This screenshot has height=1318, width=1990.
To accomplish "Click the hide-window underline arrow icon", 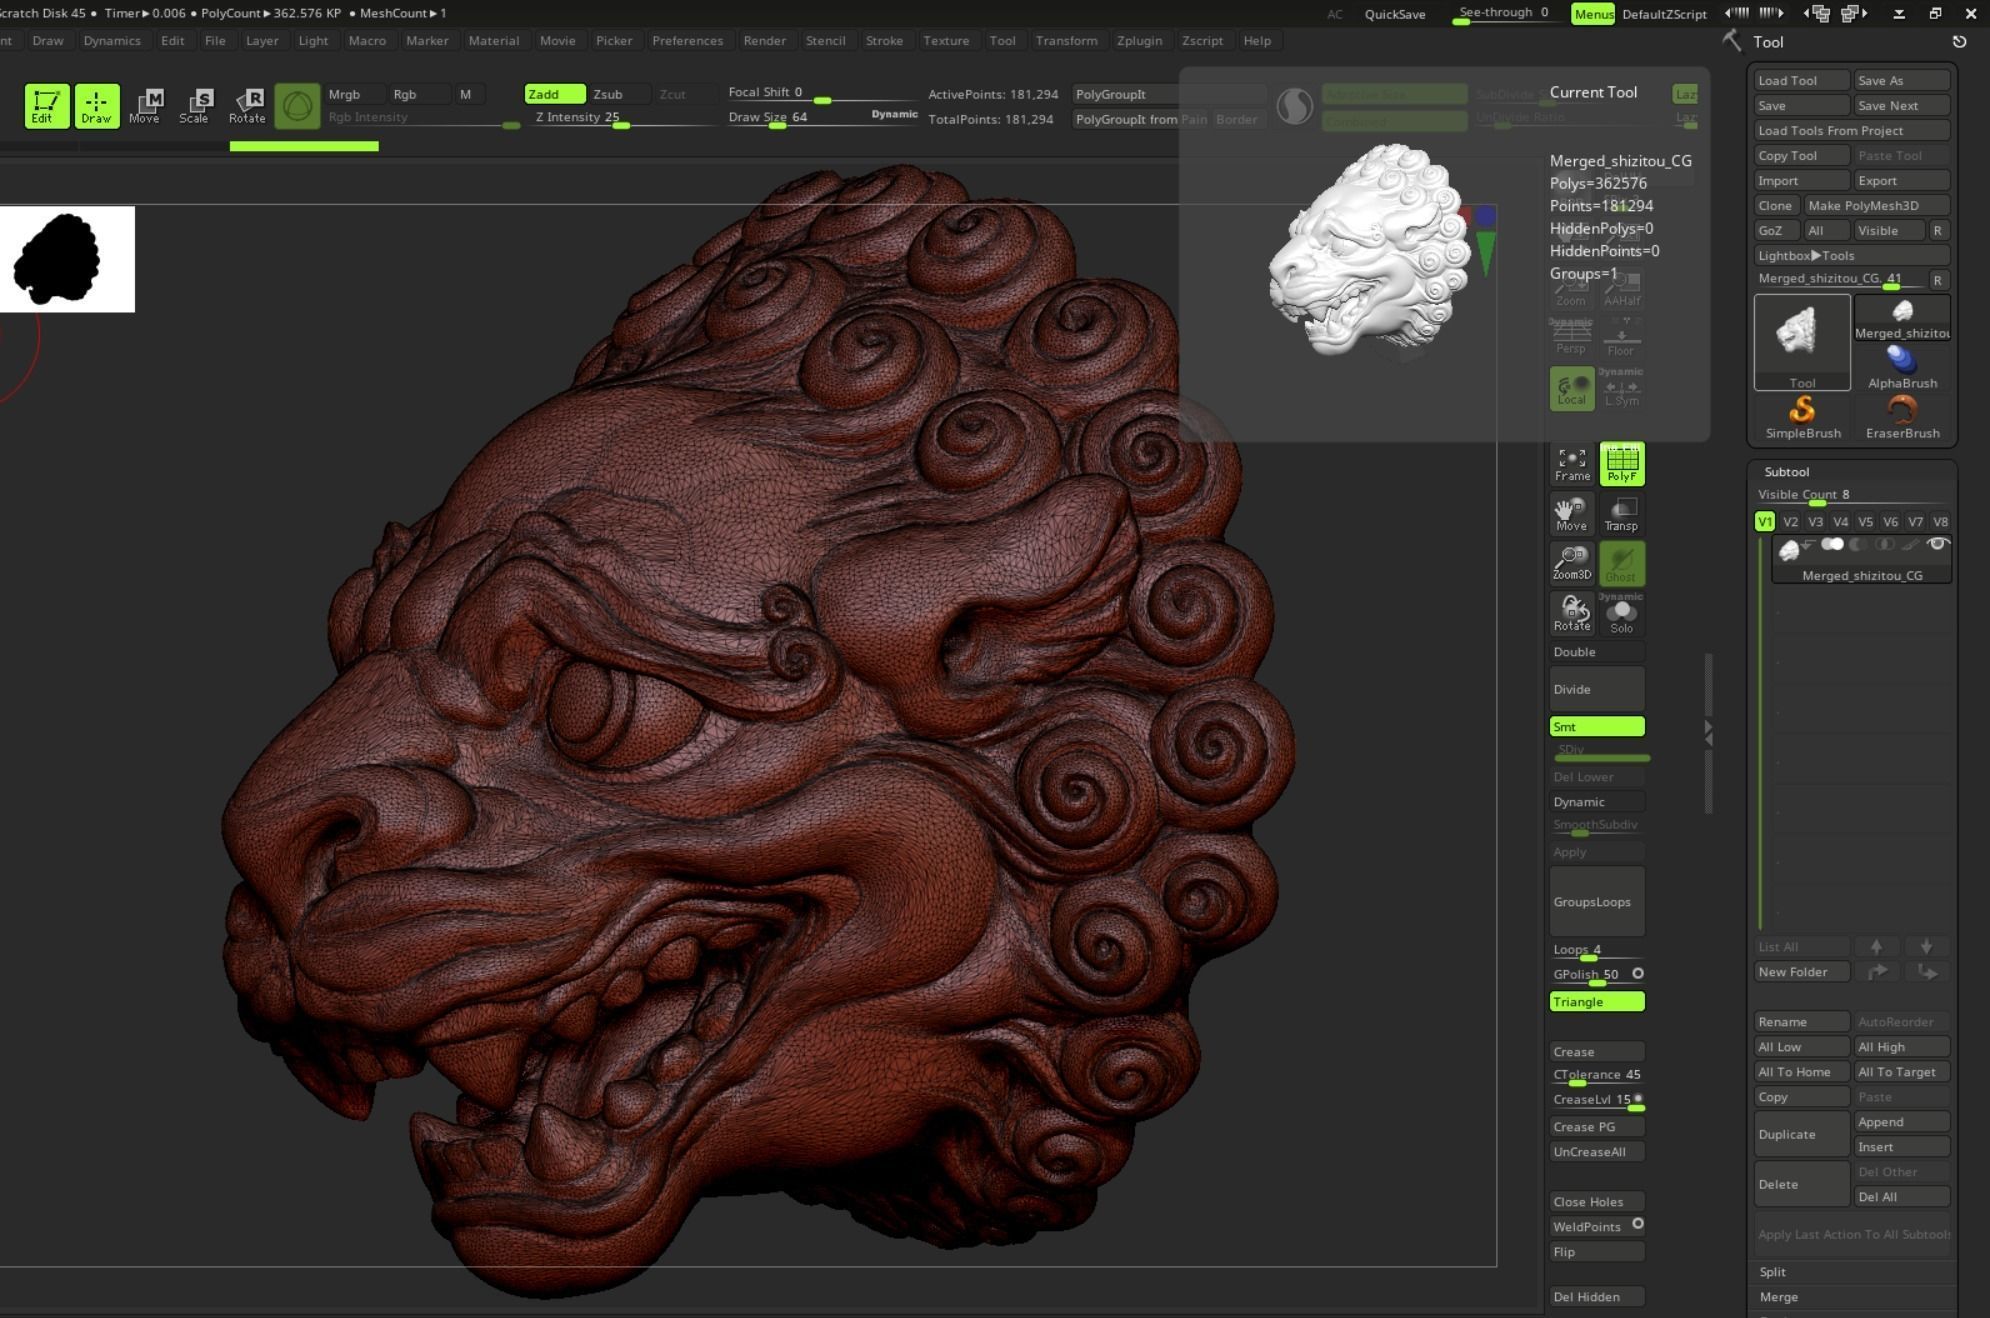I will (1899, 13).
